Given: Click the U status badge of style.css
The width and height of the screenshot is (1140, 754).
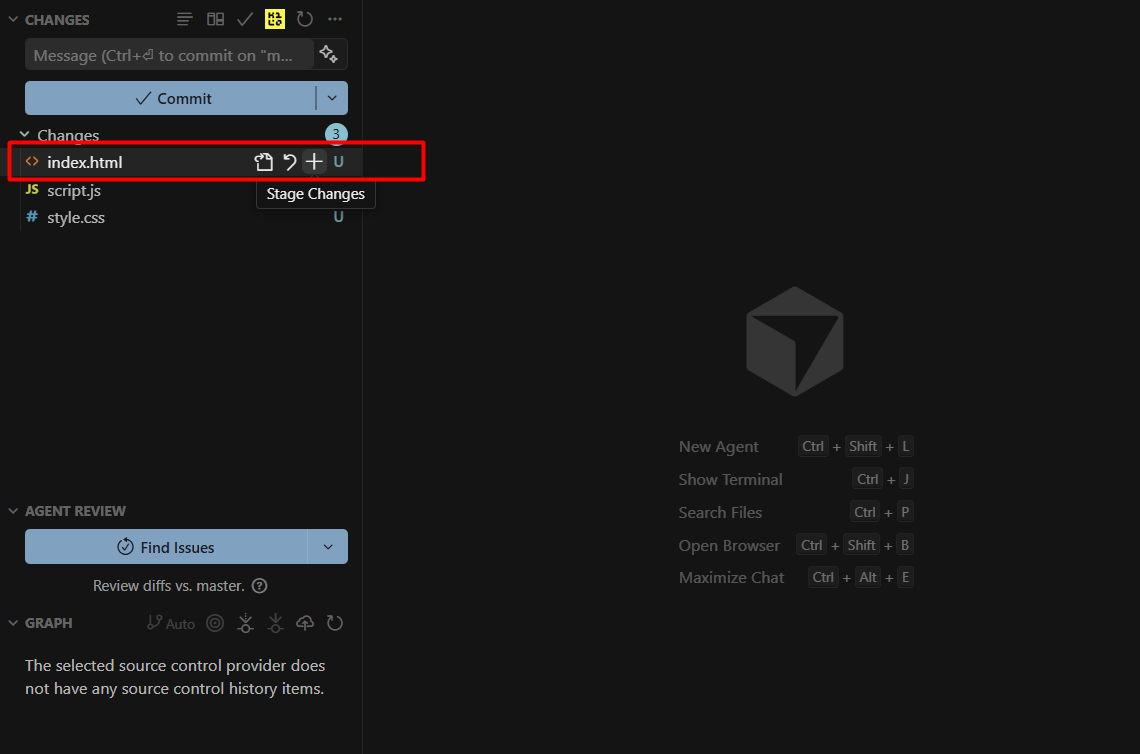Looking at the screenshot, I should [338, 217].
